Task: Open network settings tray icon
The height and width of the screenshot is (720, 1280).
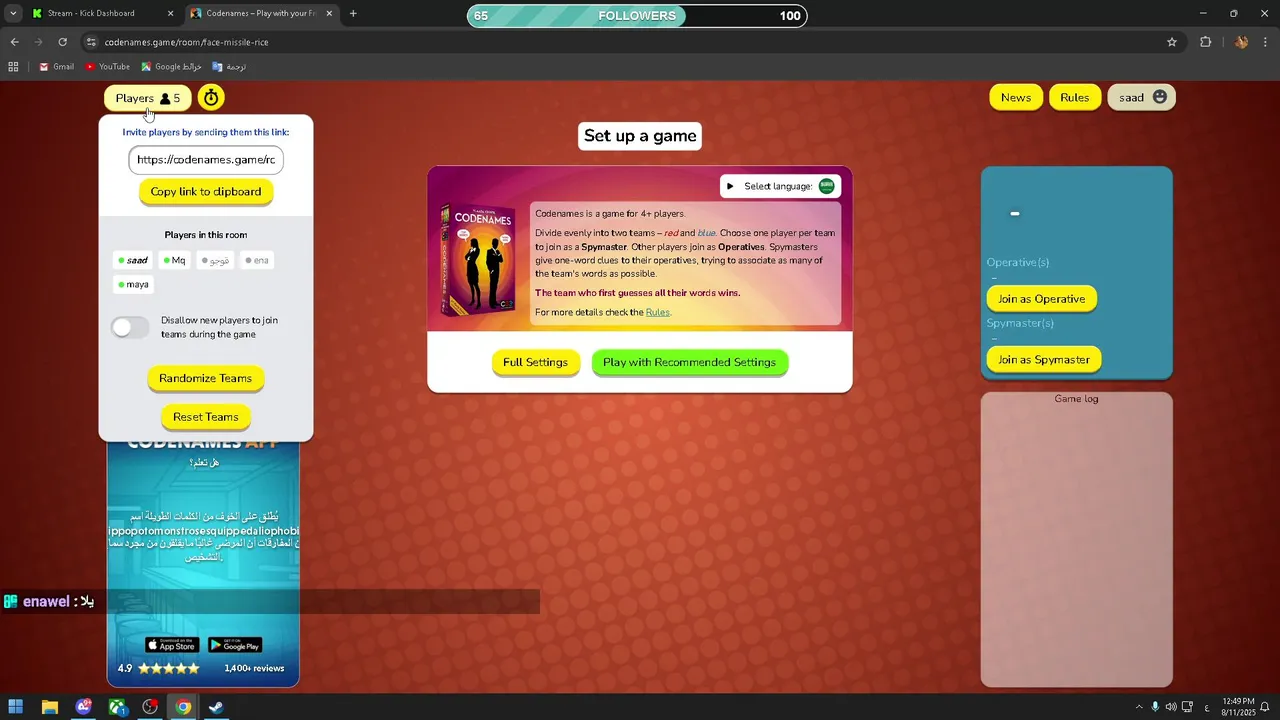Action: point(1187,707)
